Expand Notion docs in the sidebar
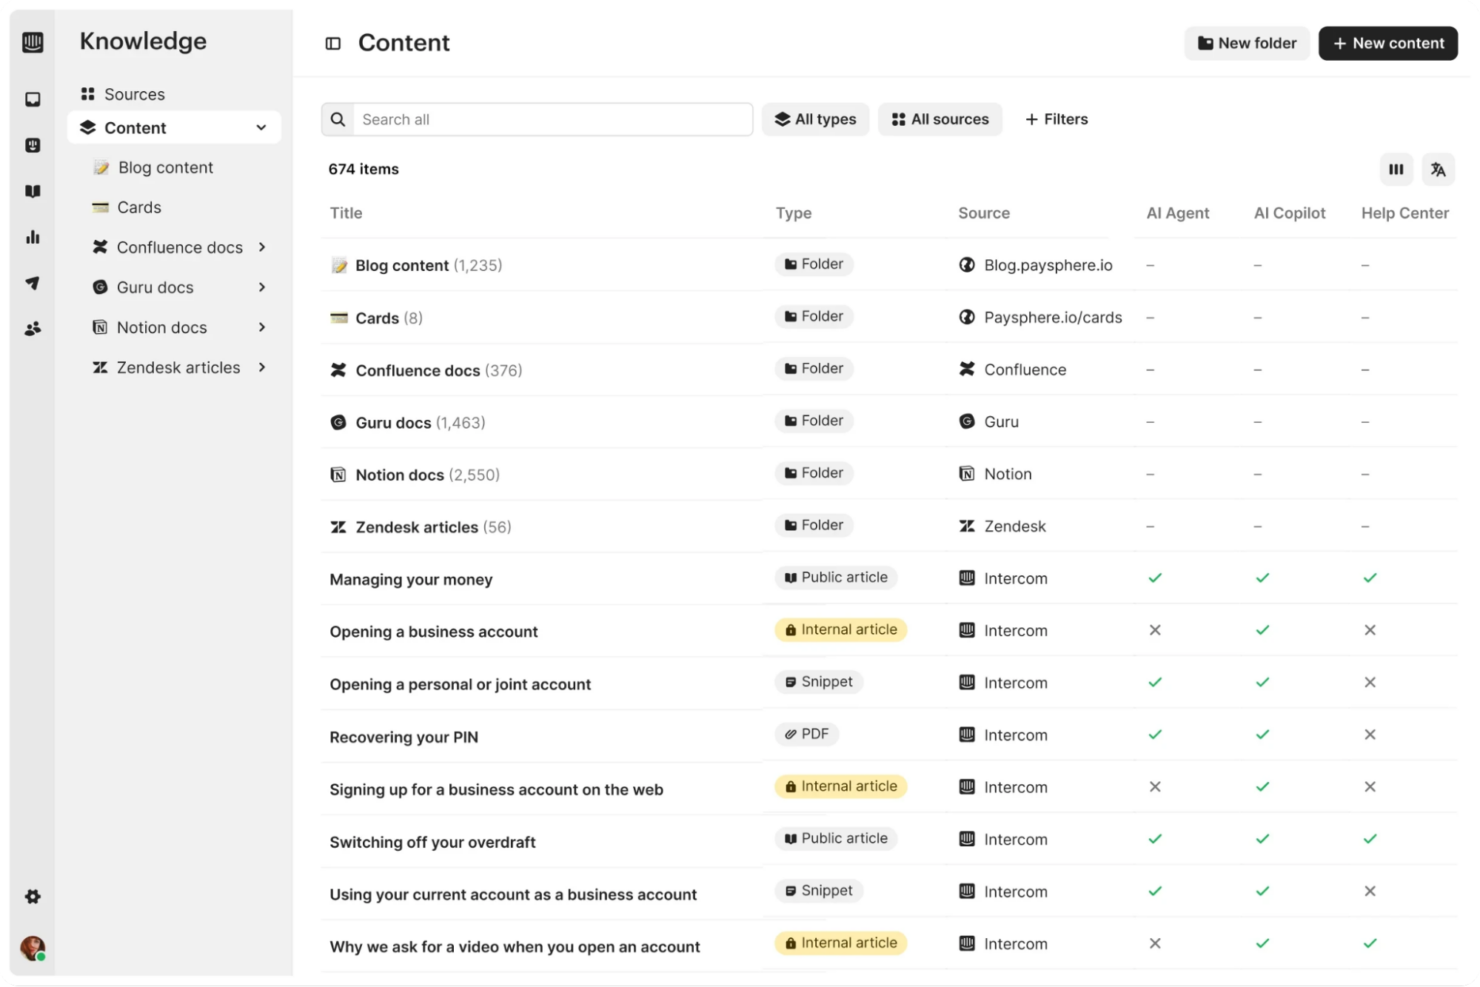Image resolution: width=1480 pixels, height=987 pixels. (262, 327)
